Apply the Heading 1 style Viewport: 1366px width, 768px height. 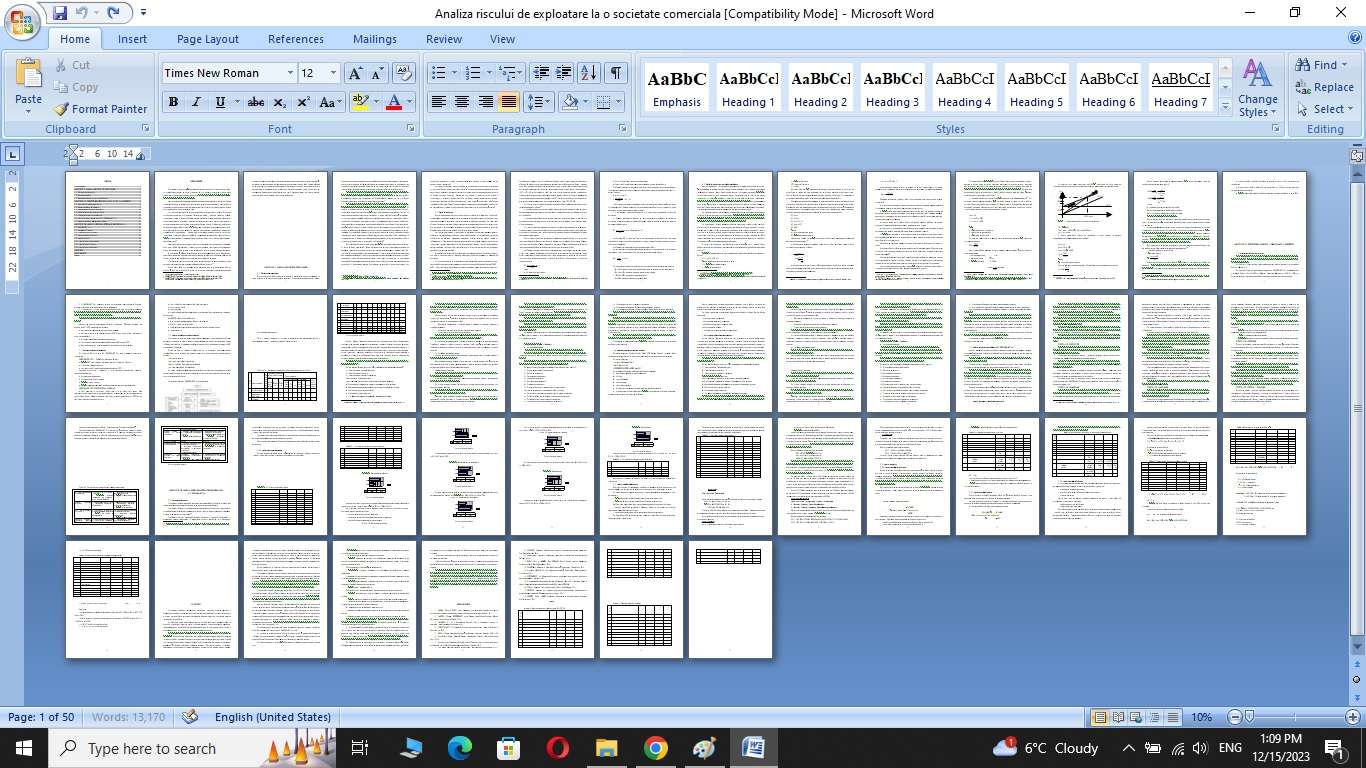pos(749,88)
